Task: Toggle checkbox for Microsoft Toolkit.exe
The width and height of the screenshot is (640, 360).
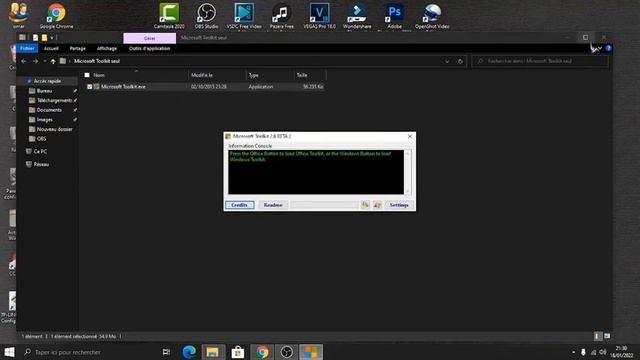Action: [89, 87]
